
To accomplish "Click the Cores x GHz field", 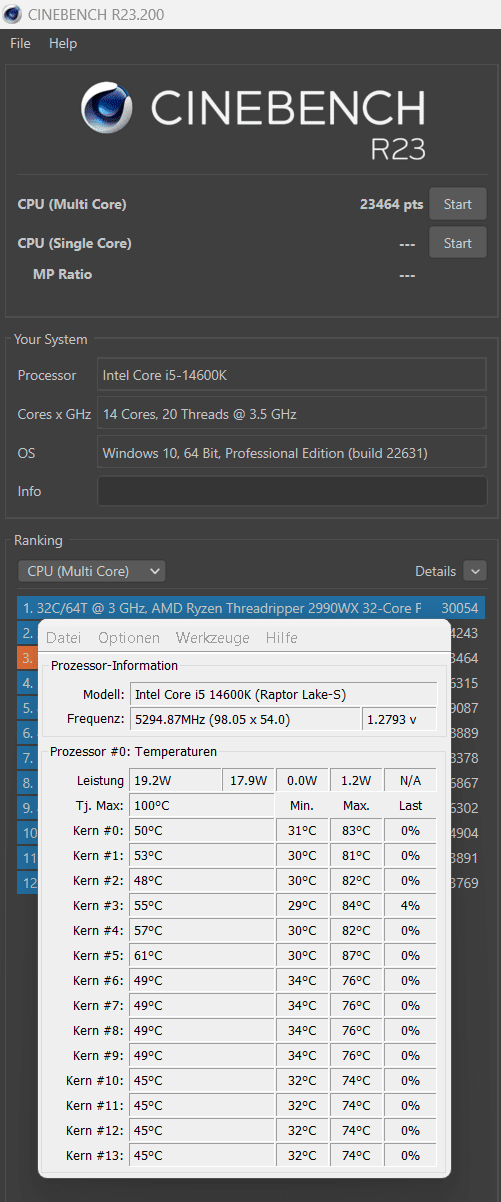I will 291,414.
